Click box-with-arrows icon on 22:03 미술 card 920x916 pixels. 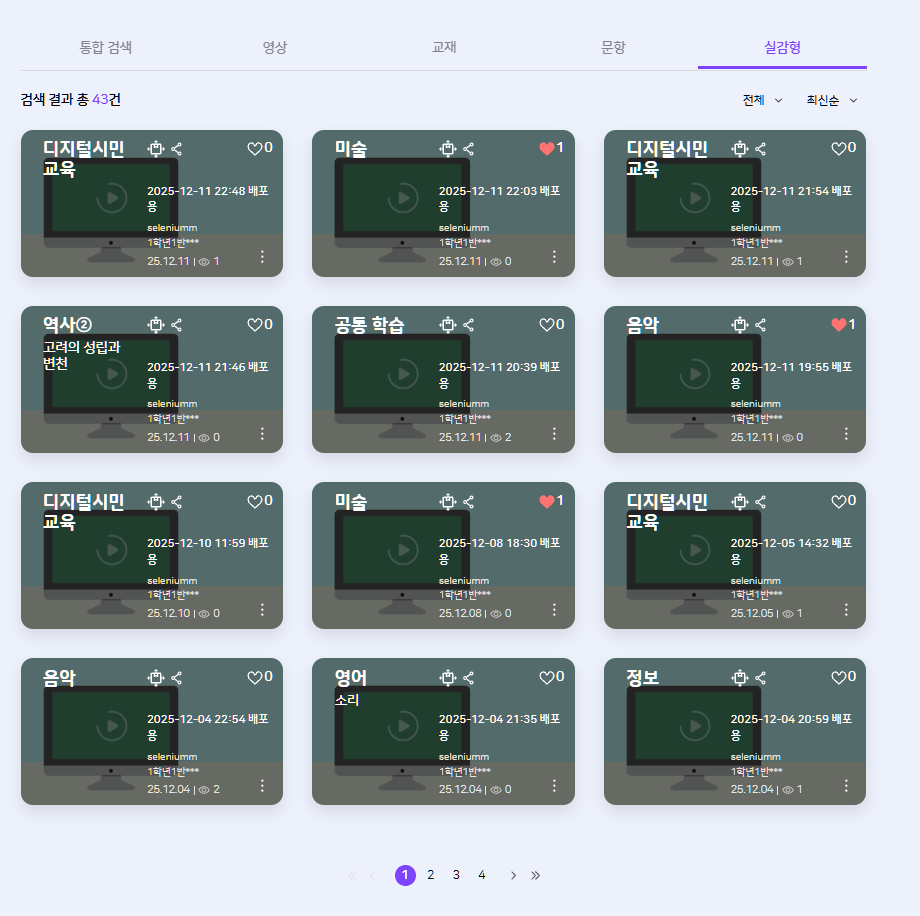click(448, 149)
